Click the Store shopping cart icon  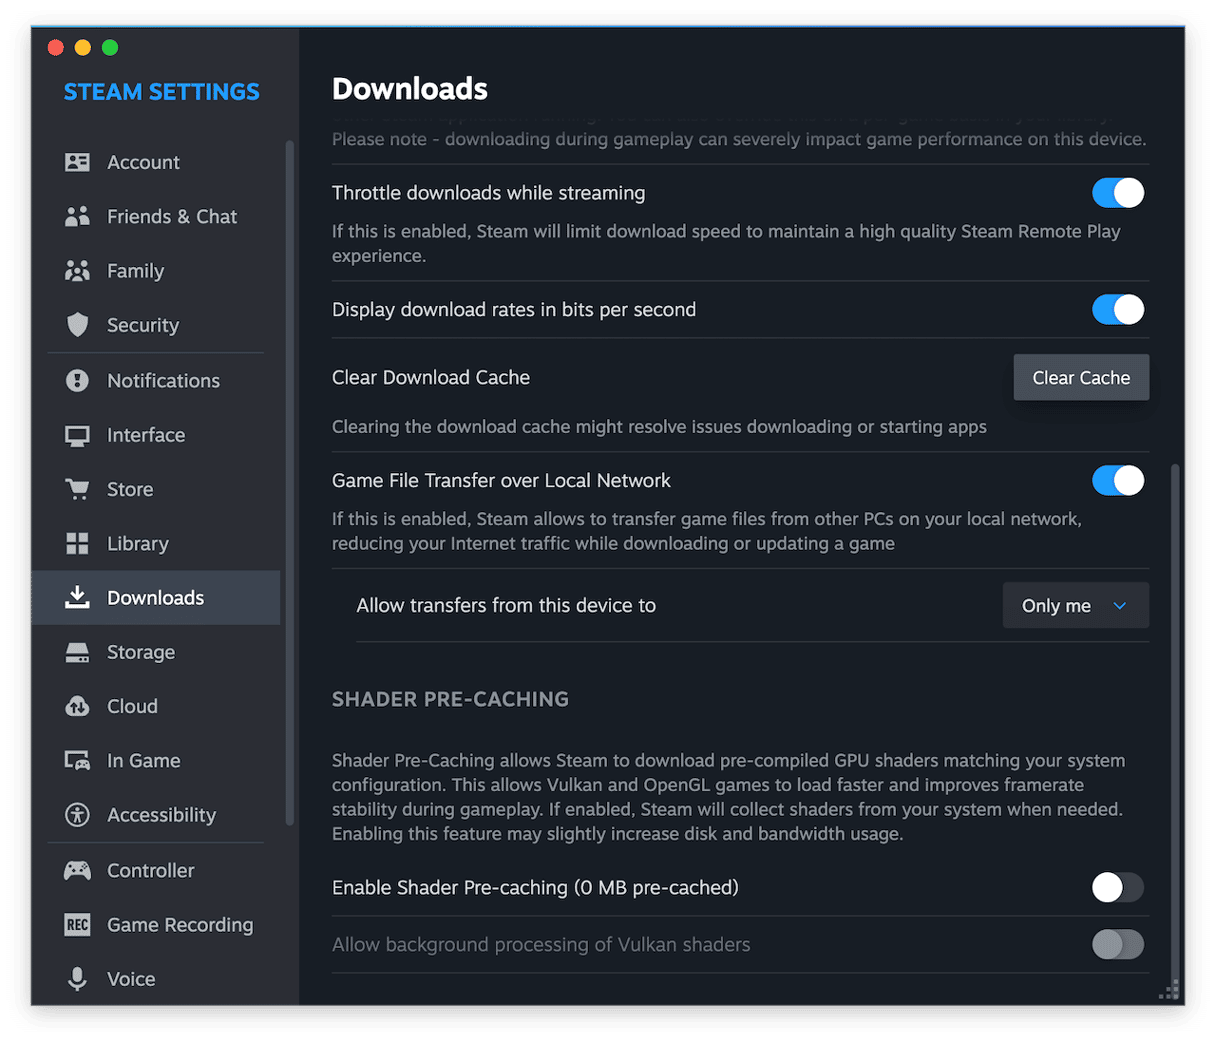[77, 489]
